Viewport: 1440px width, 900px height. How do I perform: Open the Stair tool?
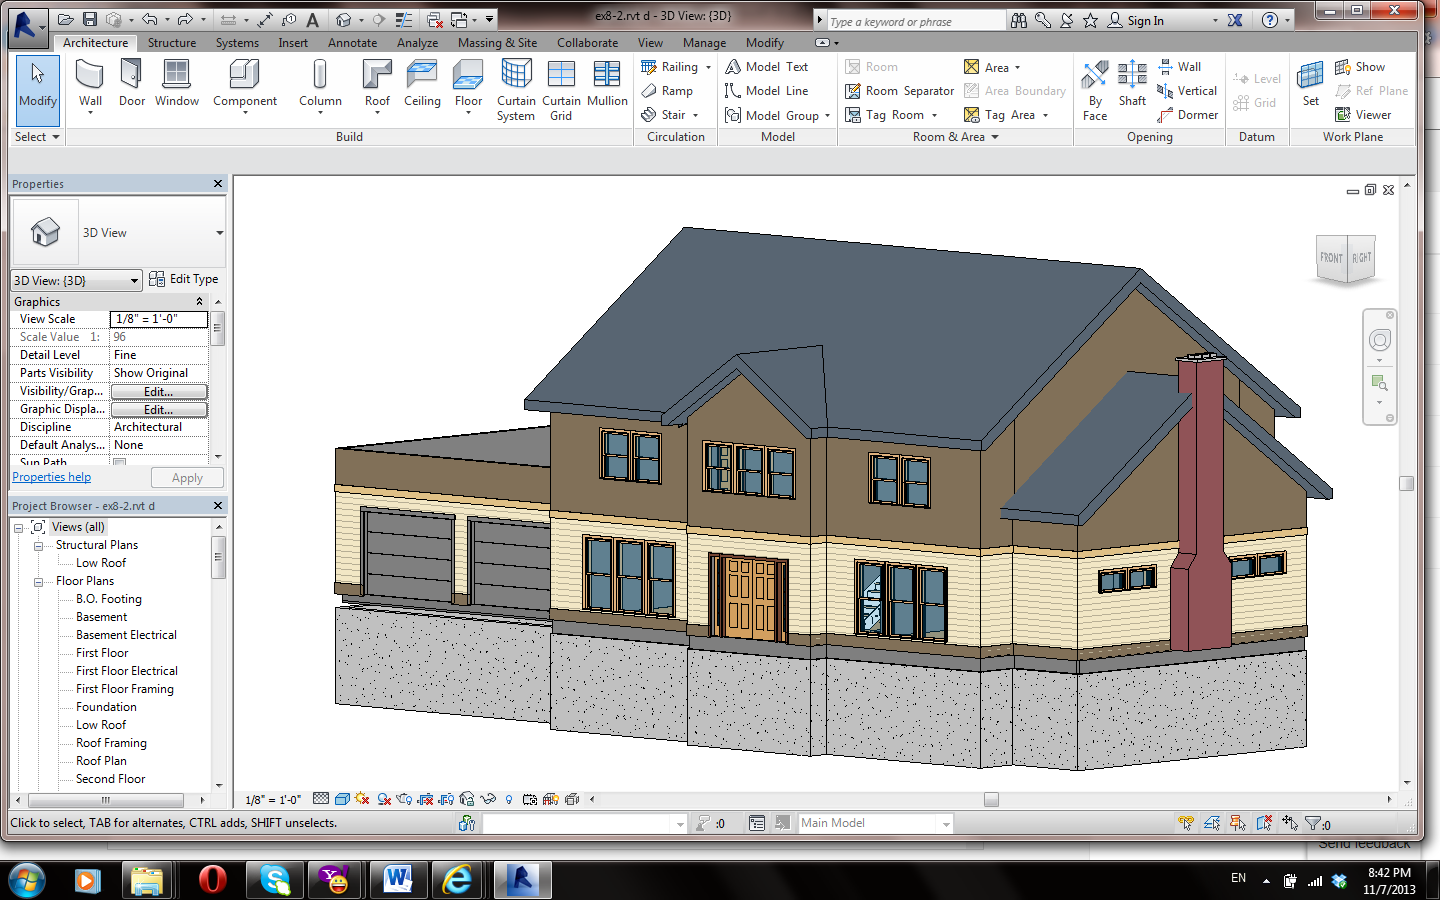(x=670, y=115)
